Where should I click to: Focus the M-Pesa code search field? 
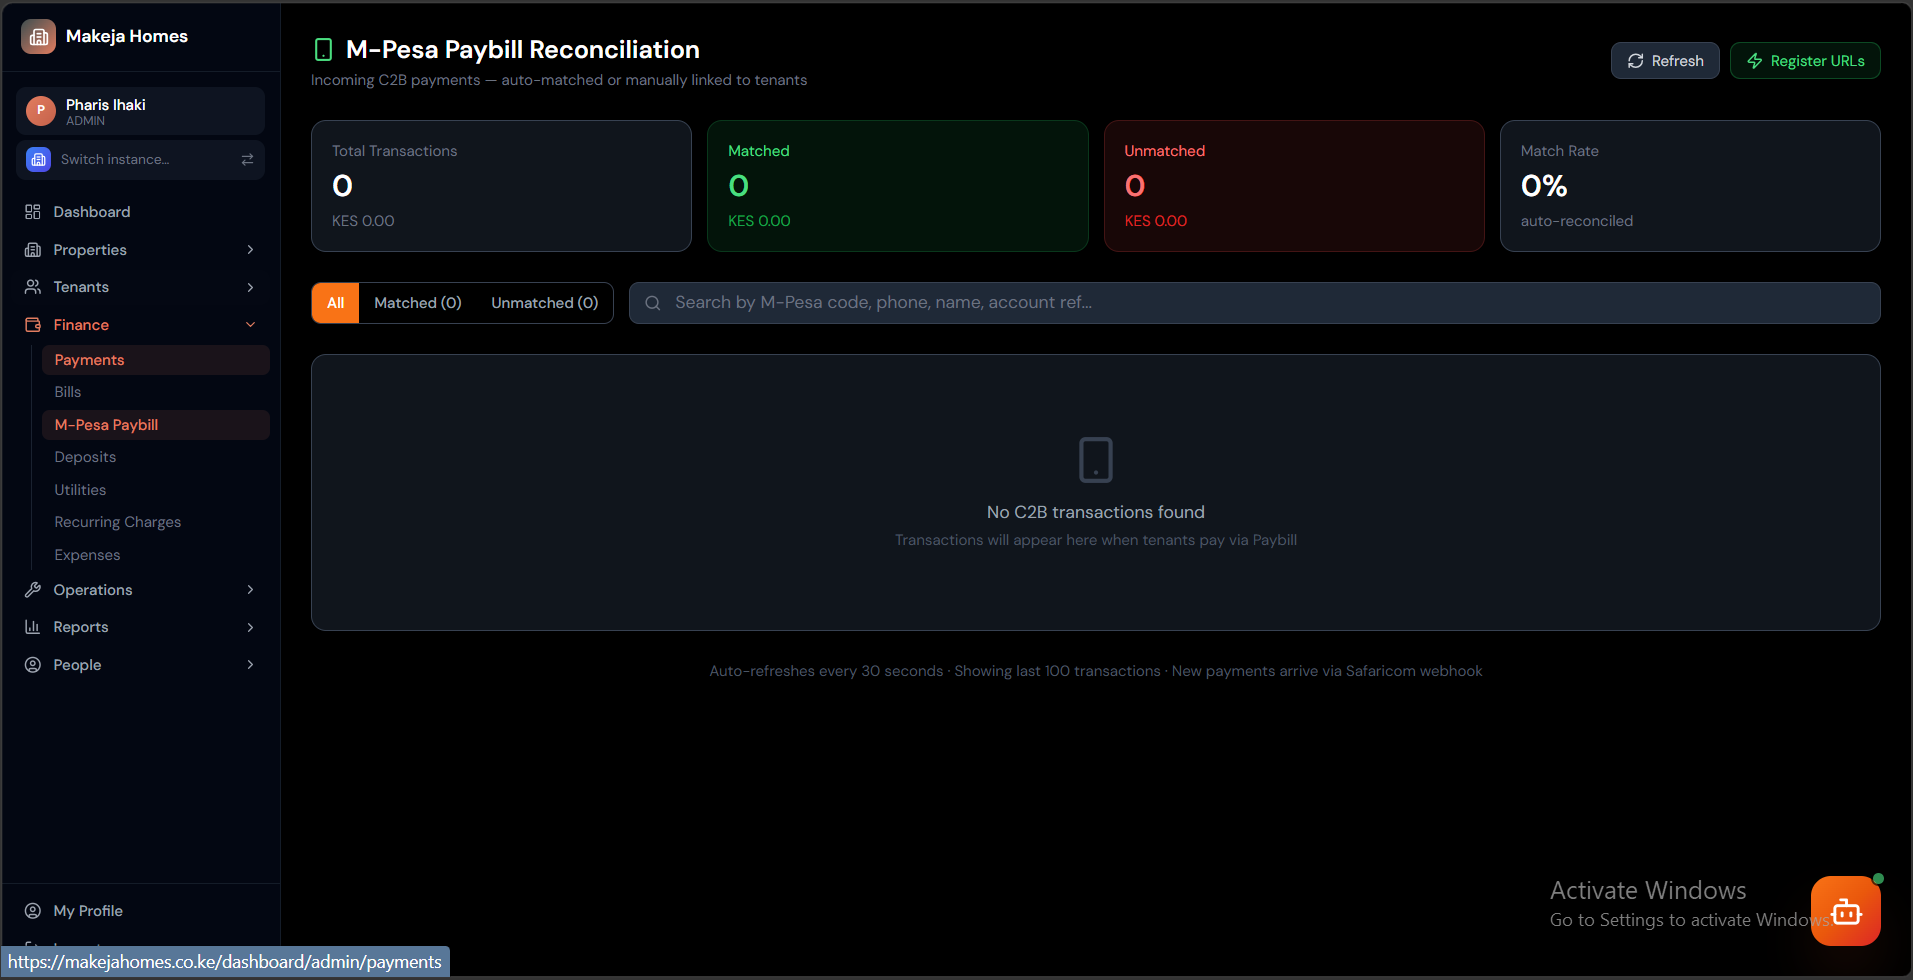(1255, 303)
